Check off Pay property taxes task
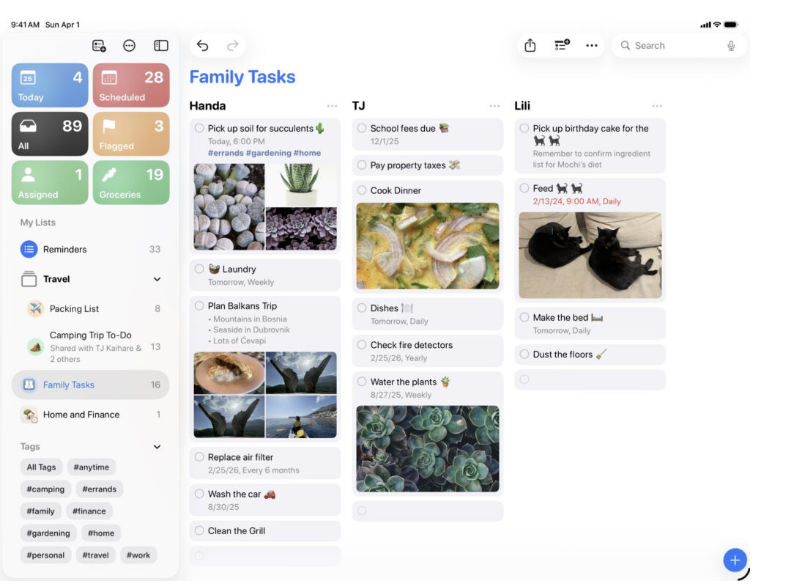Image resolution: width=793 pixels, height=585 pixels. click(x=361, y=166)
